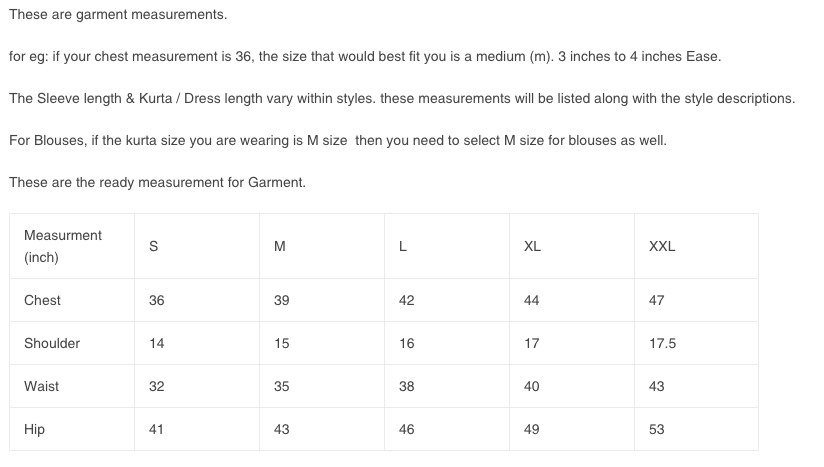Click Chest value 44 under XL

tap(531, 300)
